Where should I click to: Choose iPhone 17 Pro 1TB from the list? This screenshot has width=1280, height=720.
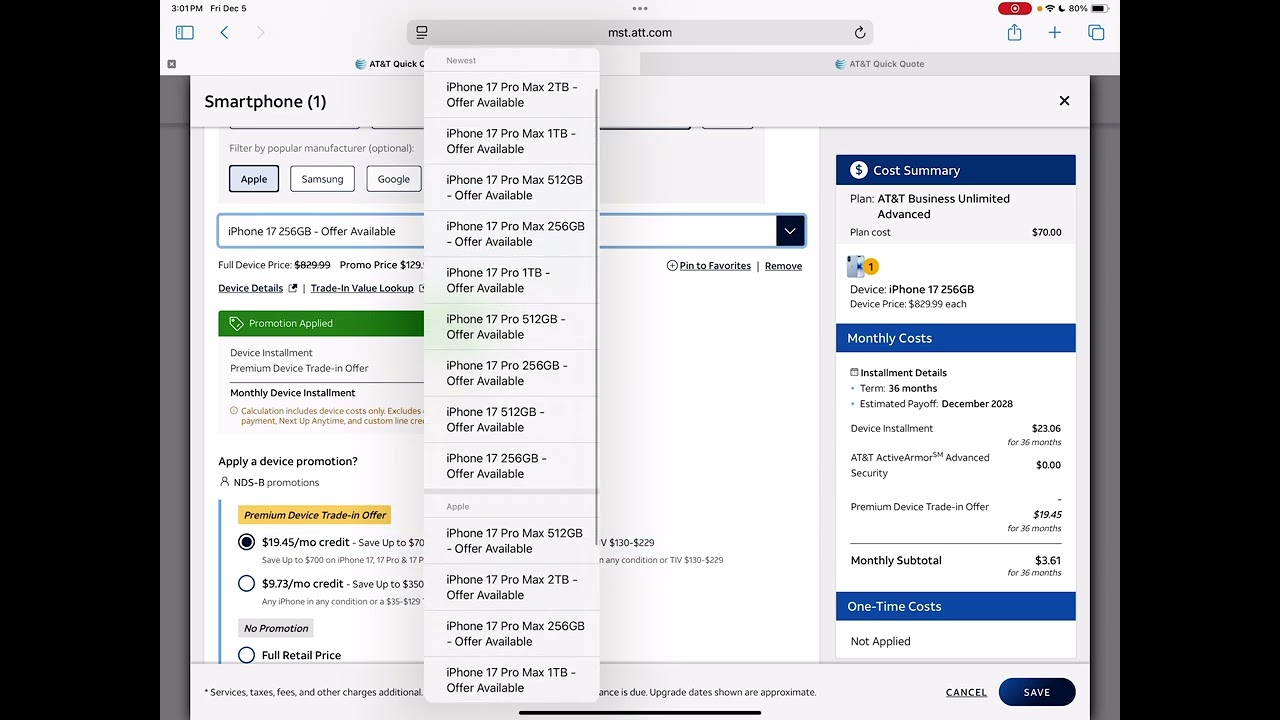(x=511, y=280)
